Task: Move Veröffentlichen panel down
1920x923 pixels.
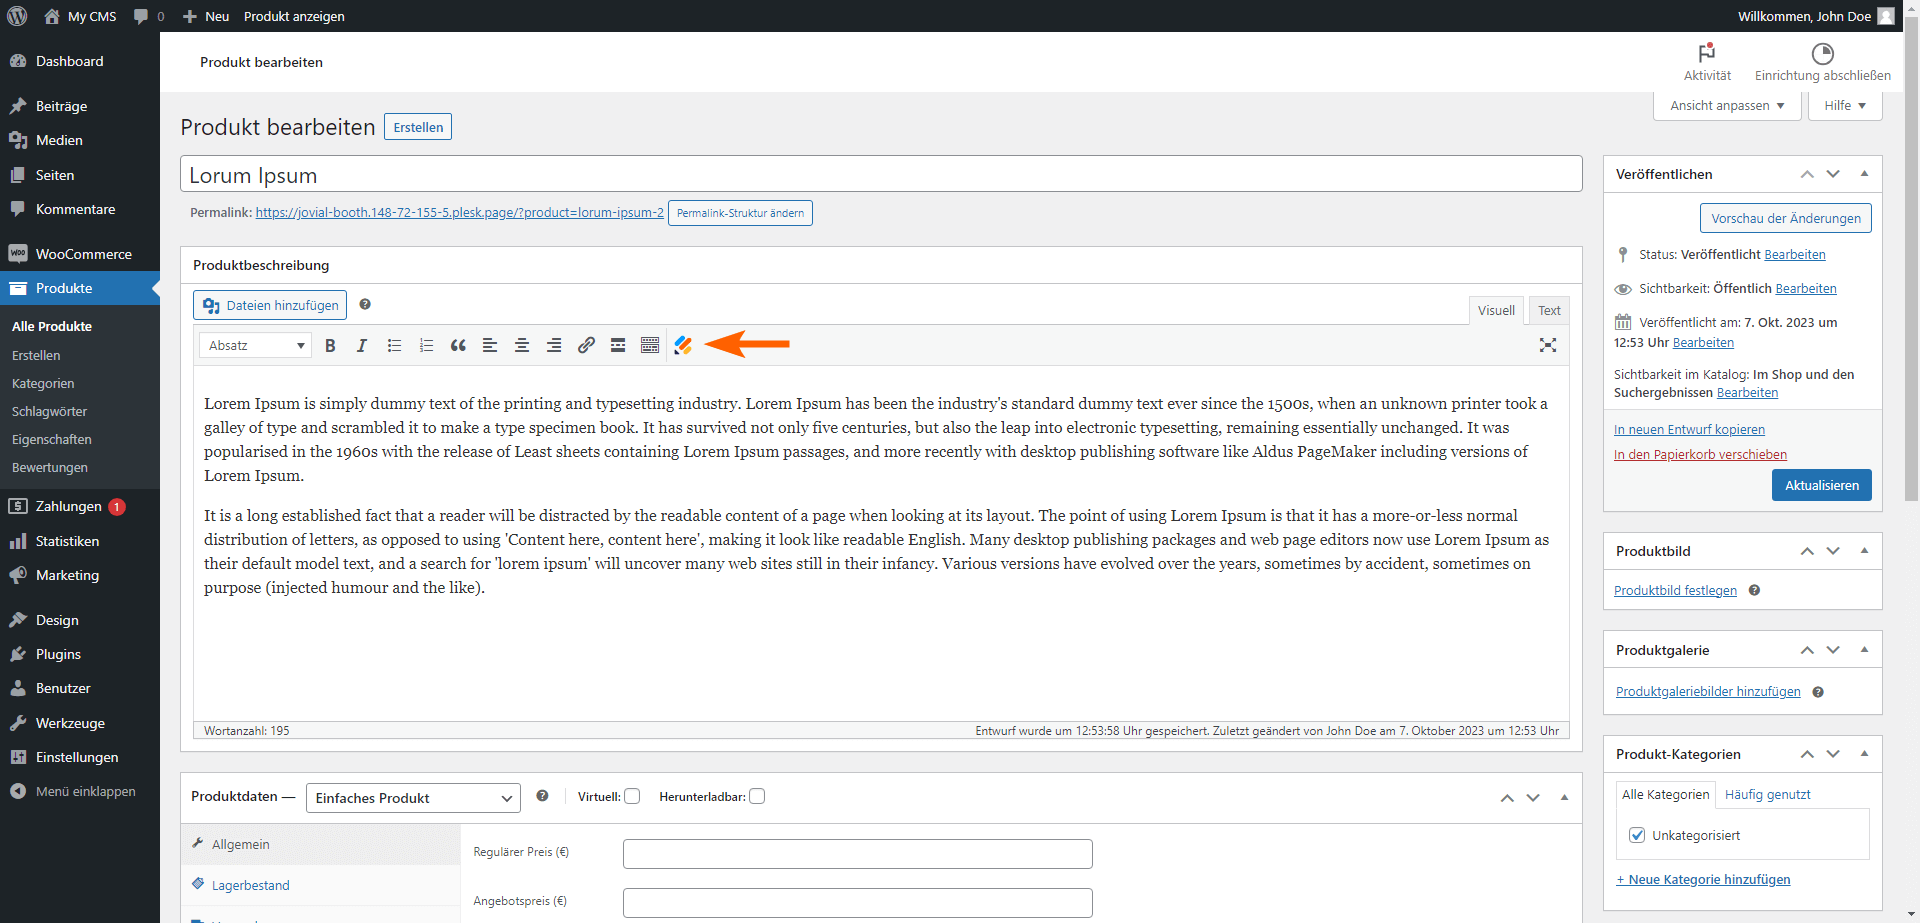Action: [1833, 174]
